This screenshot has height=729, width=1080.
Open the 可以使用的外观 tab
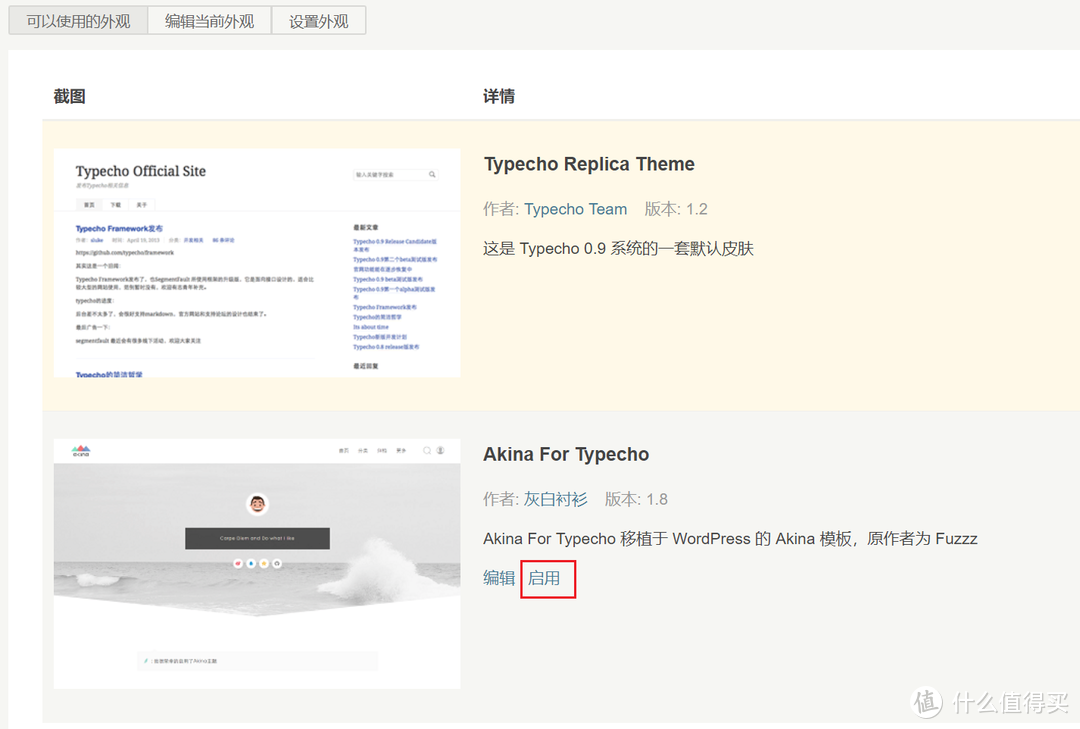[79, 21]
